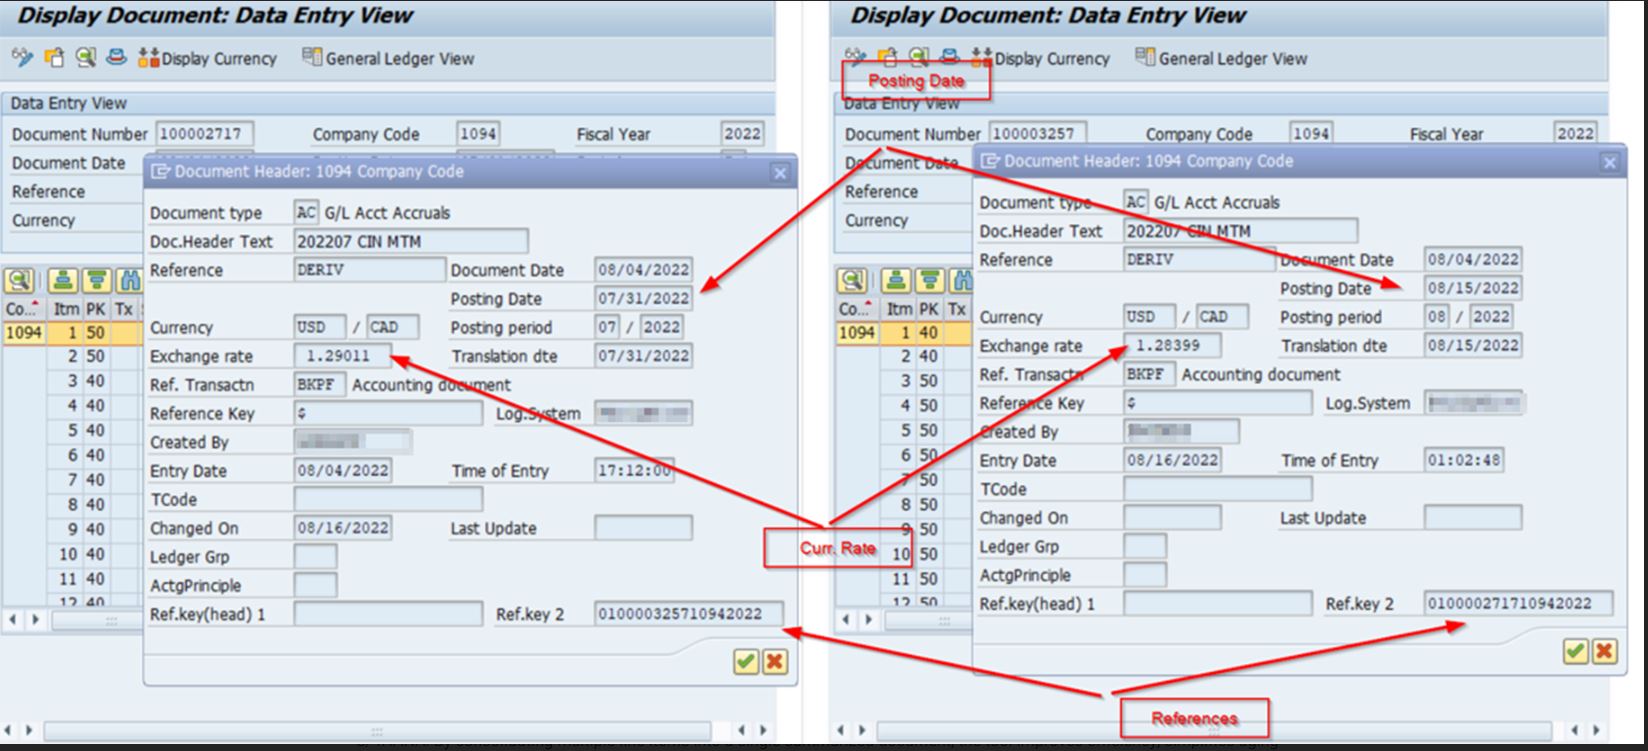This screenshot has width=1648, height=751.
Task: Click Display Currency in left window toolbar
Action: tap(208, 59)
